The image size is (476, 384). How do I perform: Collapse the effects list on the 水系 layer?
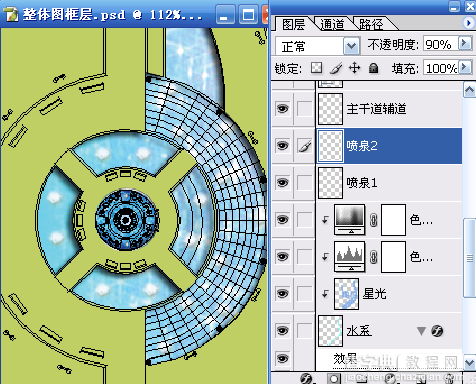421,331
